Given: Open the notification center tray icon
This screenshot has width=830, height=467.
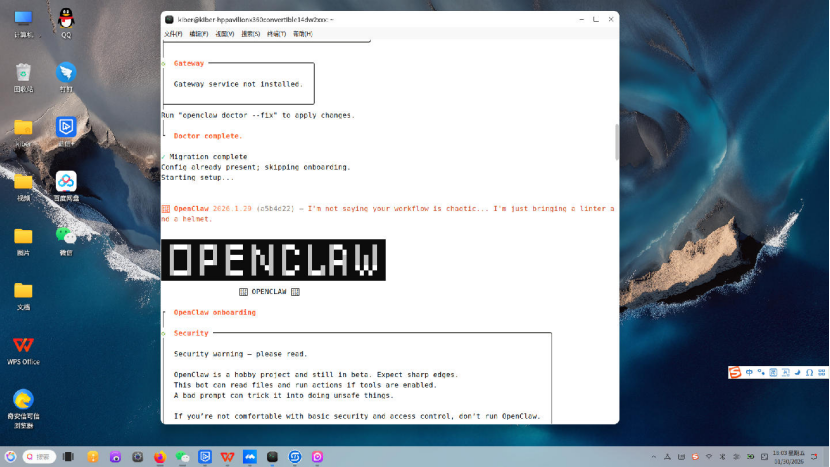Looking at the screenshot, I should [814, 456].
